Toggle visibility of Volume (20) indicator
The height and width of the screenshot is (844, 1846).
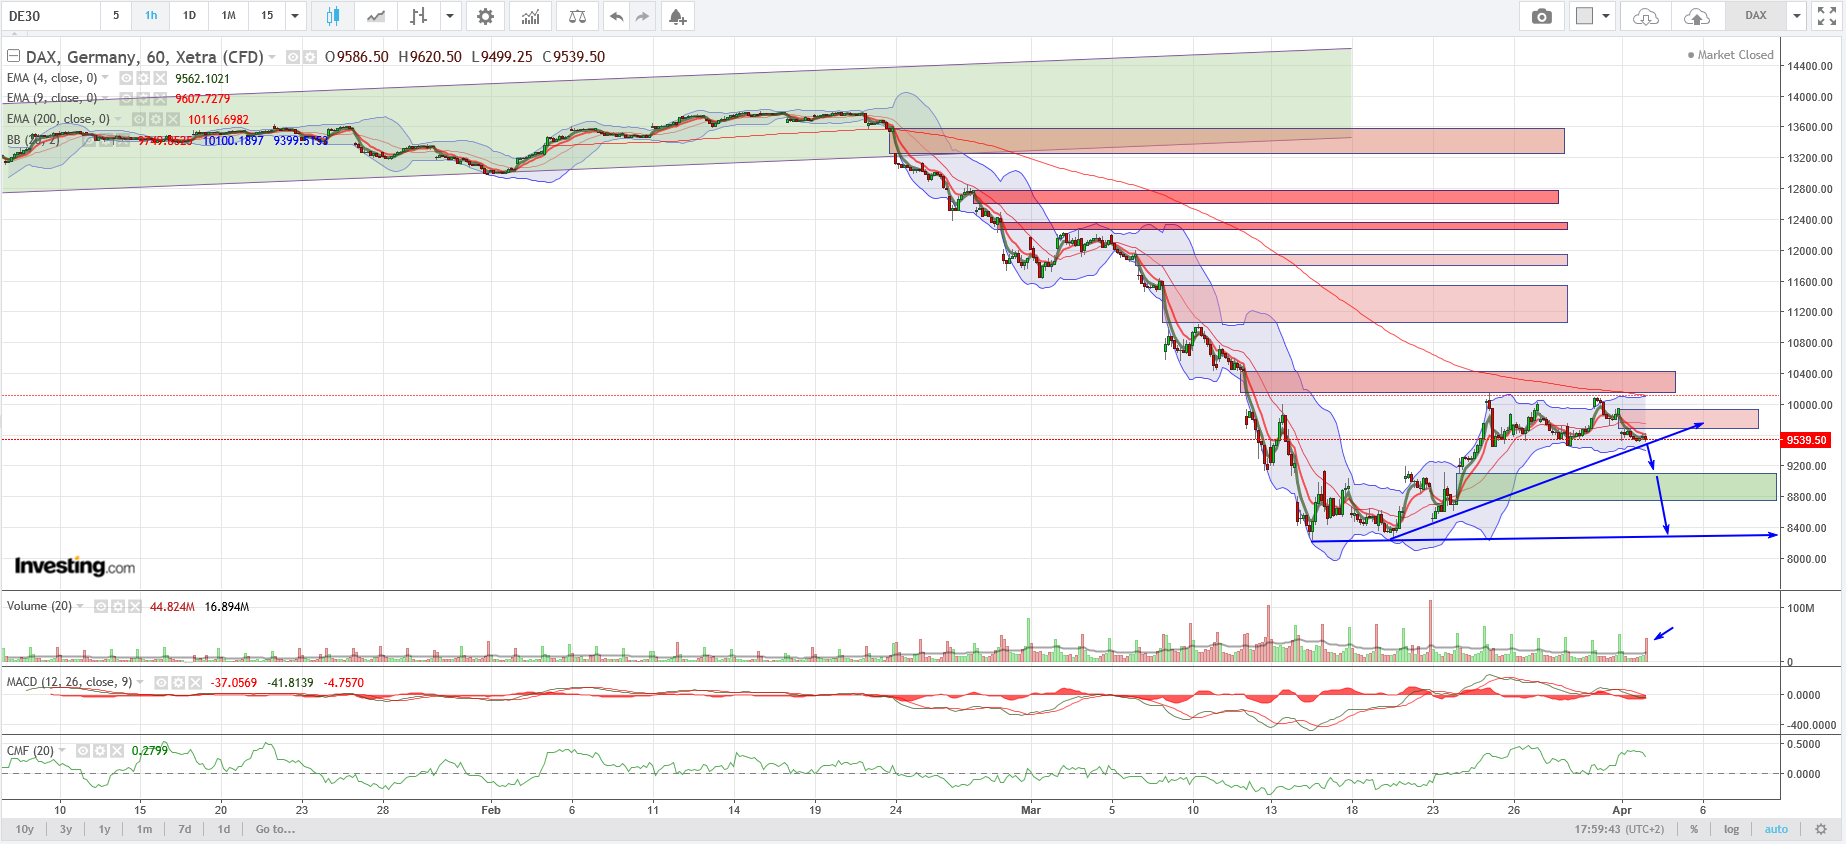tap(101, 606)
